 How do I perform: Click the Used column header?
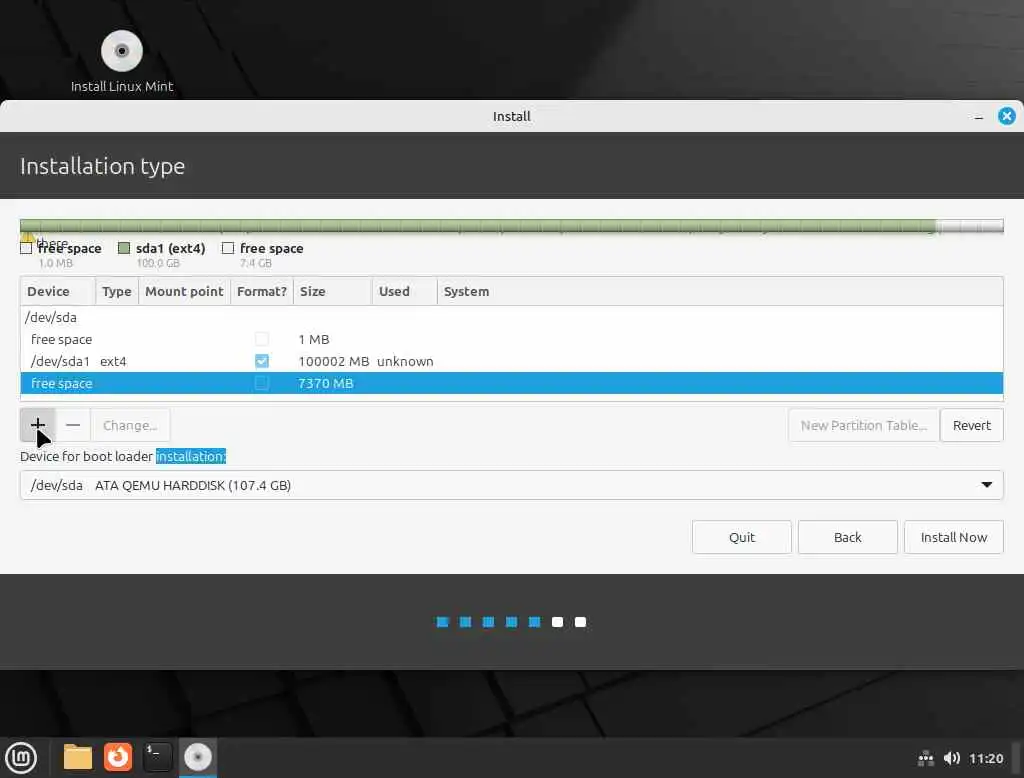click(x=404, y=291)
